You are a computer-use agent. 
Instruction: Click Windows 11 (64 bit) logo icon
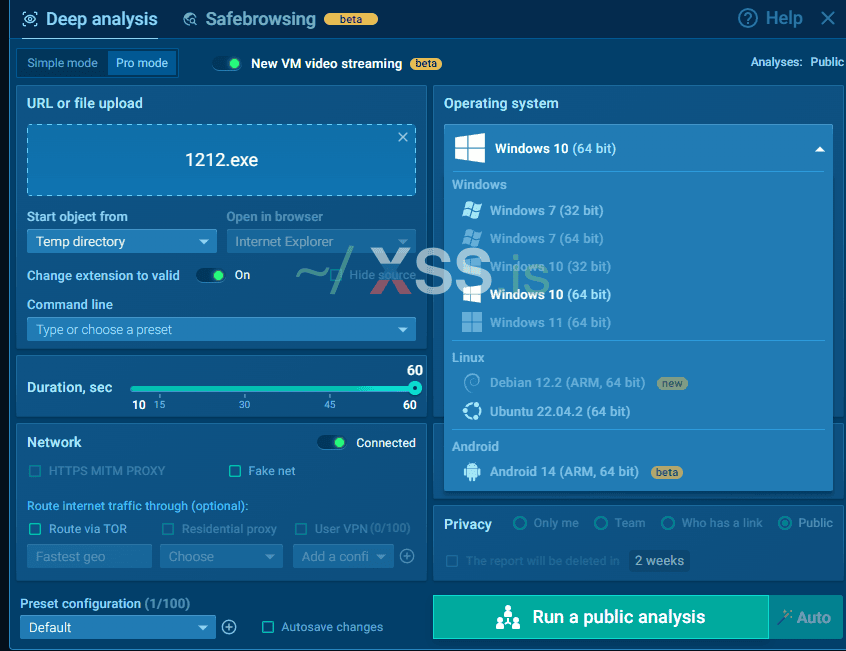coord(472,322)
